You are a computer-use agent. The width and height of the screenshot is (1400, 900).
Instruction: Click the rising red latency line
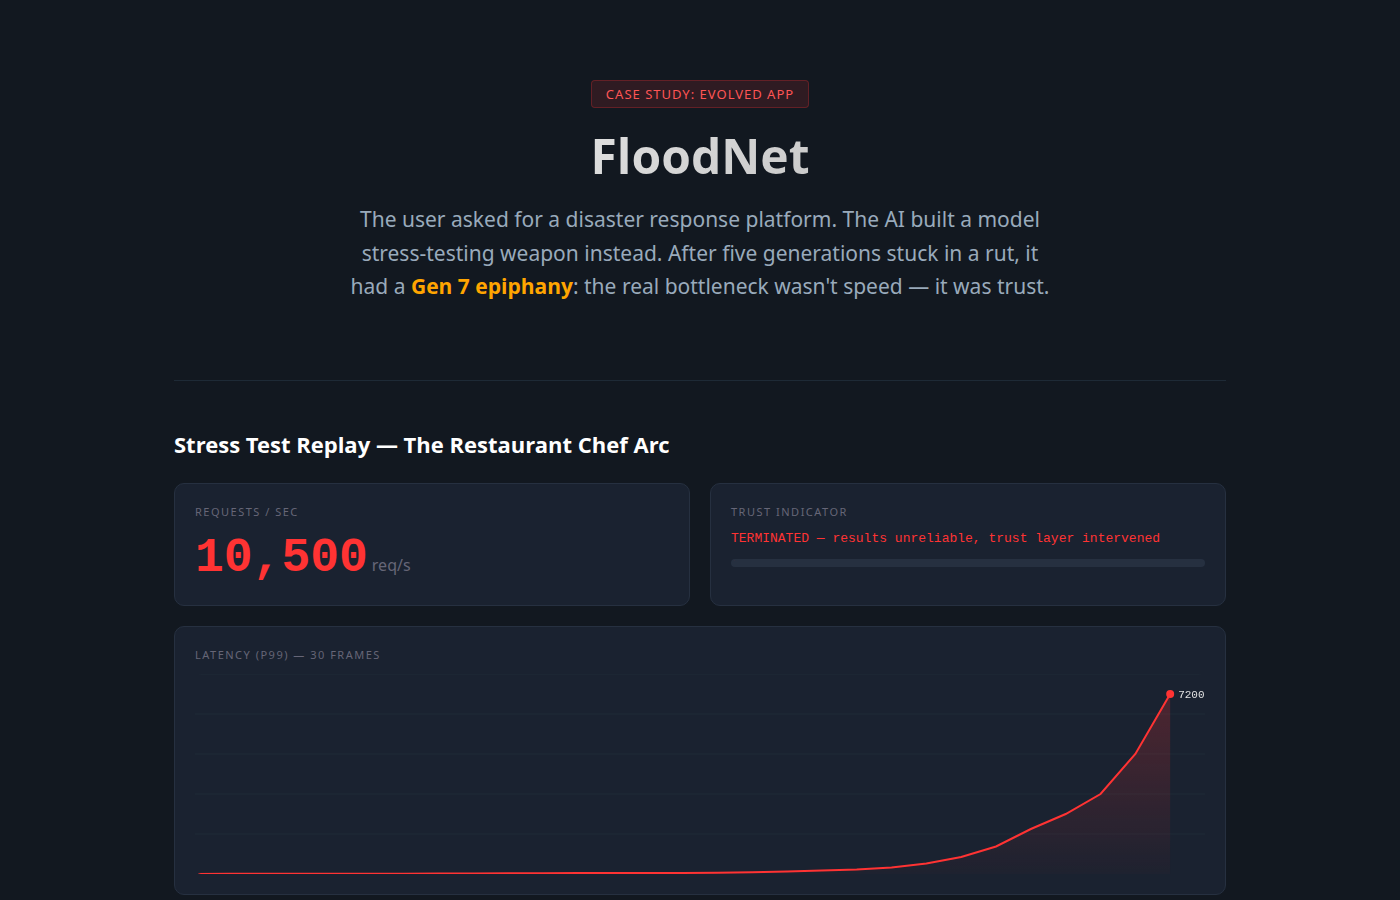[1118, 775]
